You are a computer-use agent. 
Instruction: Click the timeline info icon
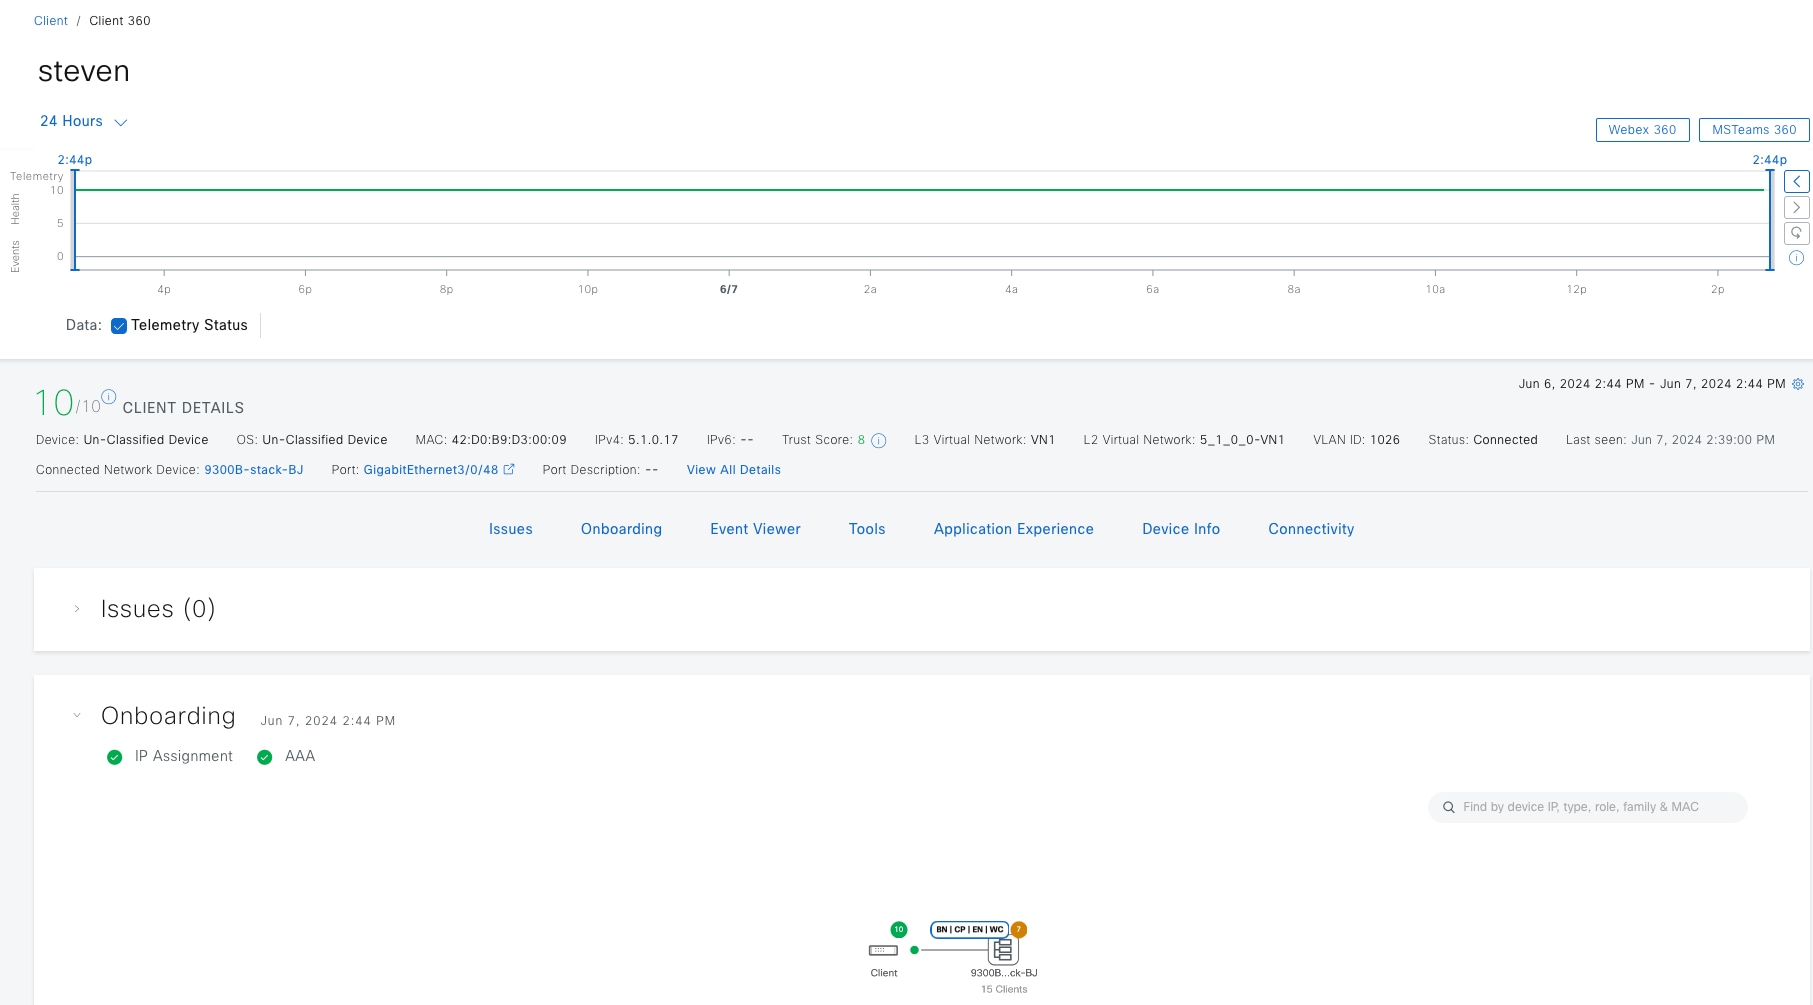(x=1797, y=257)
